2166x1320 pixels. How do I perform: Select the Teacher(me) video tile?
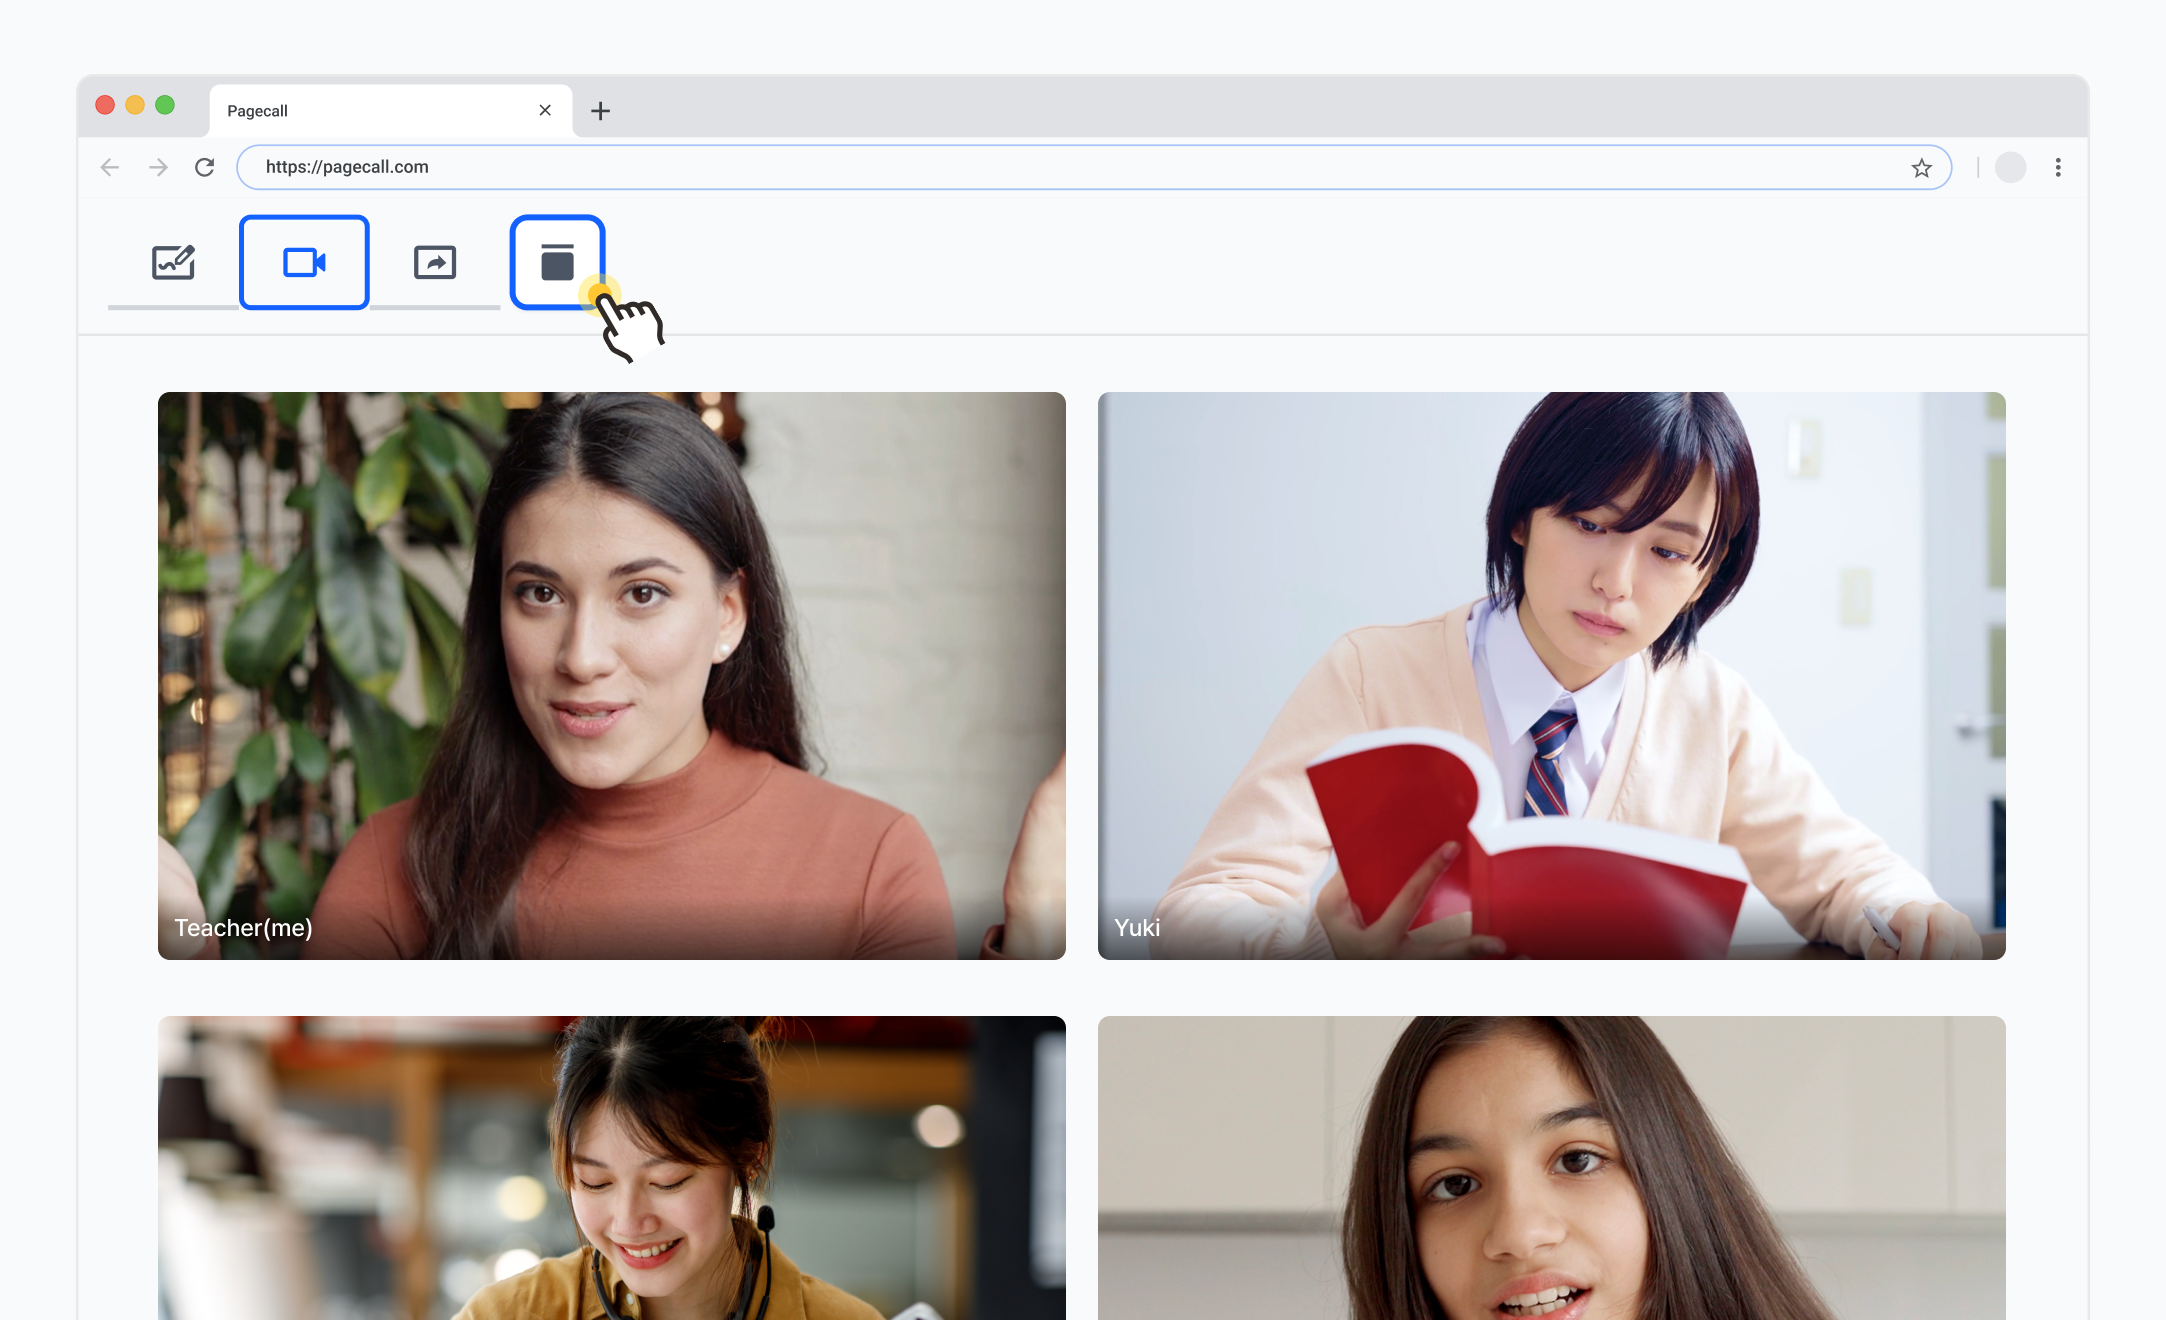(612, 676)
